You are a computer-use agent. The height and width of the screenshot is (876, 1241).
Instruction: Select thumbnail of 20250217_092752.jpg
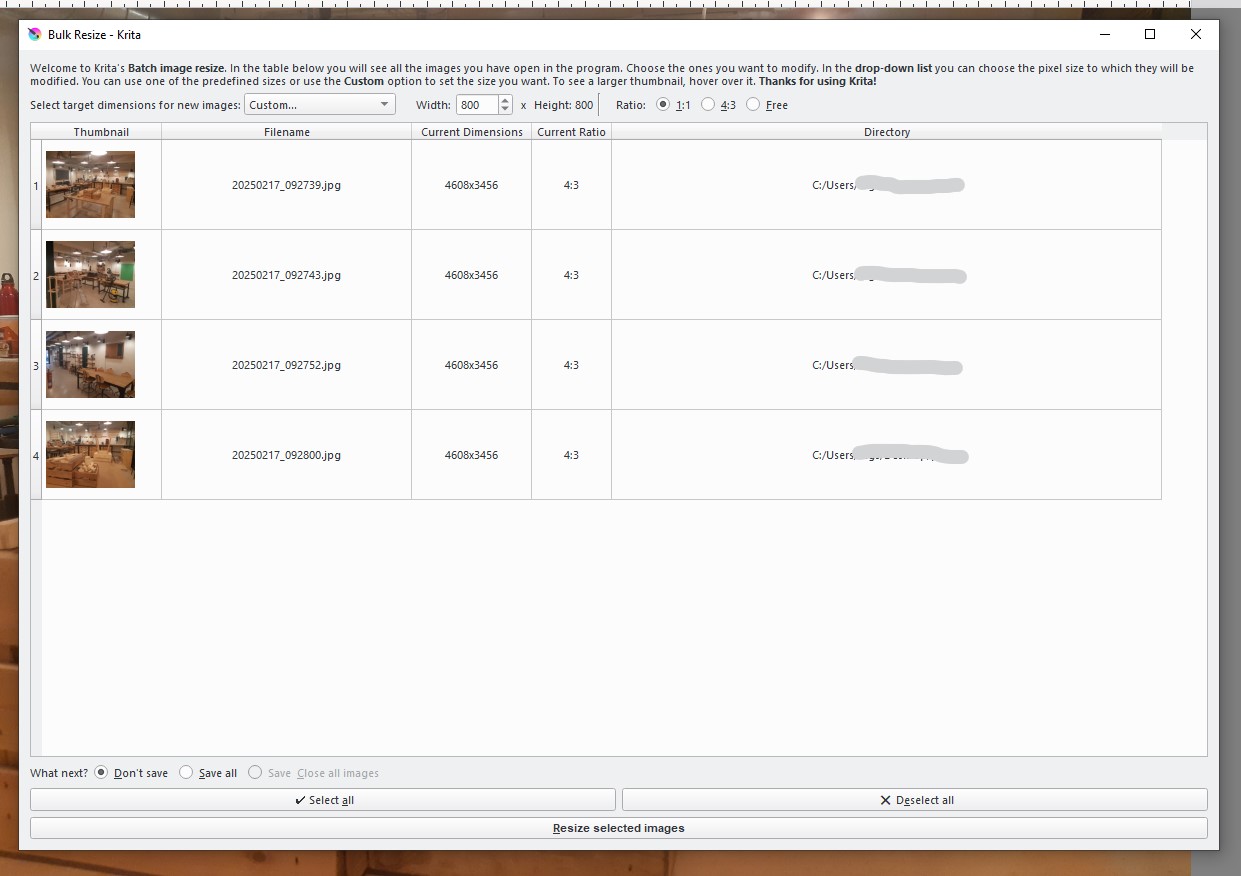[90, 365]
